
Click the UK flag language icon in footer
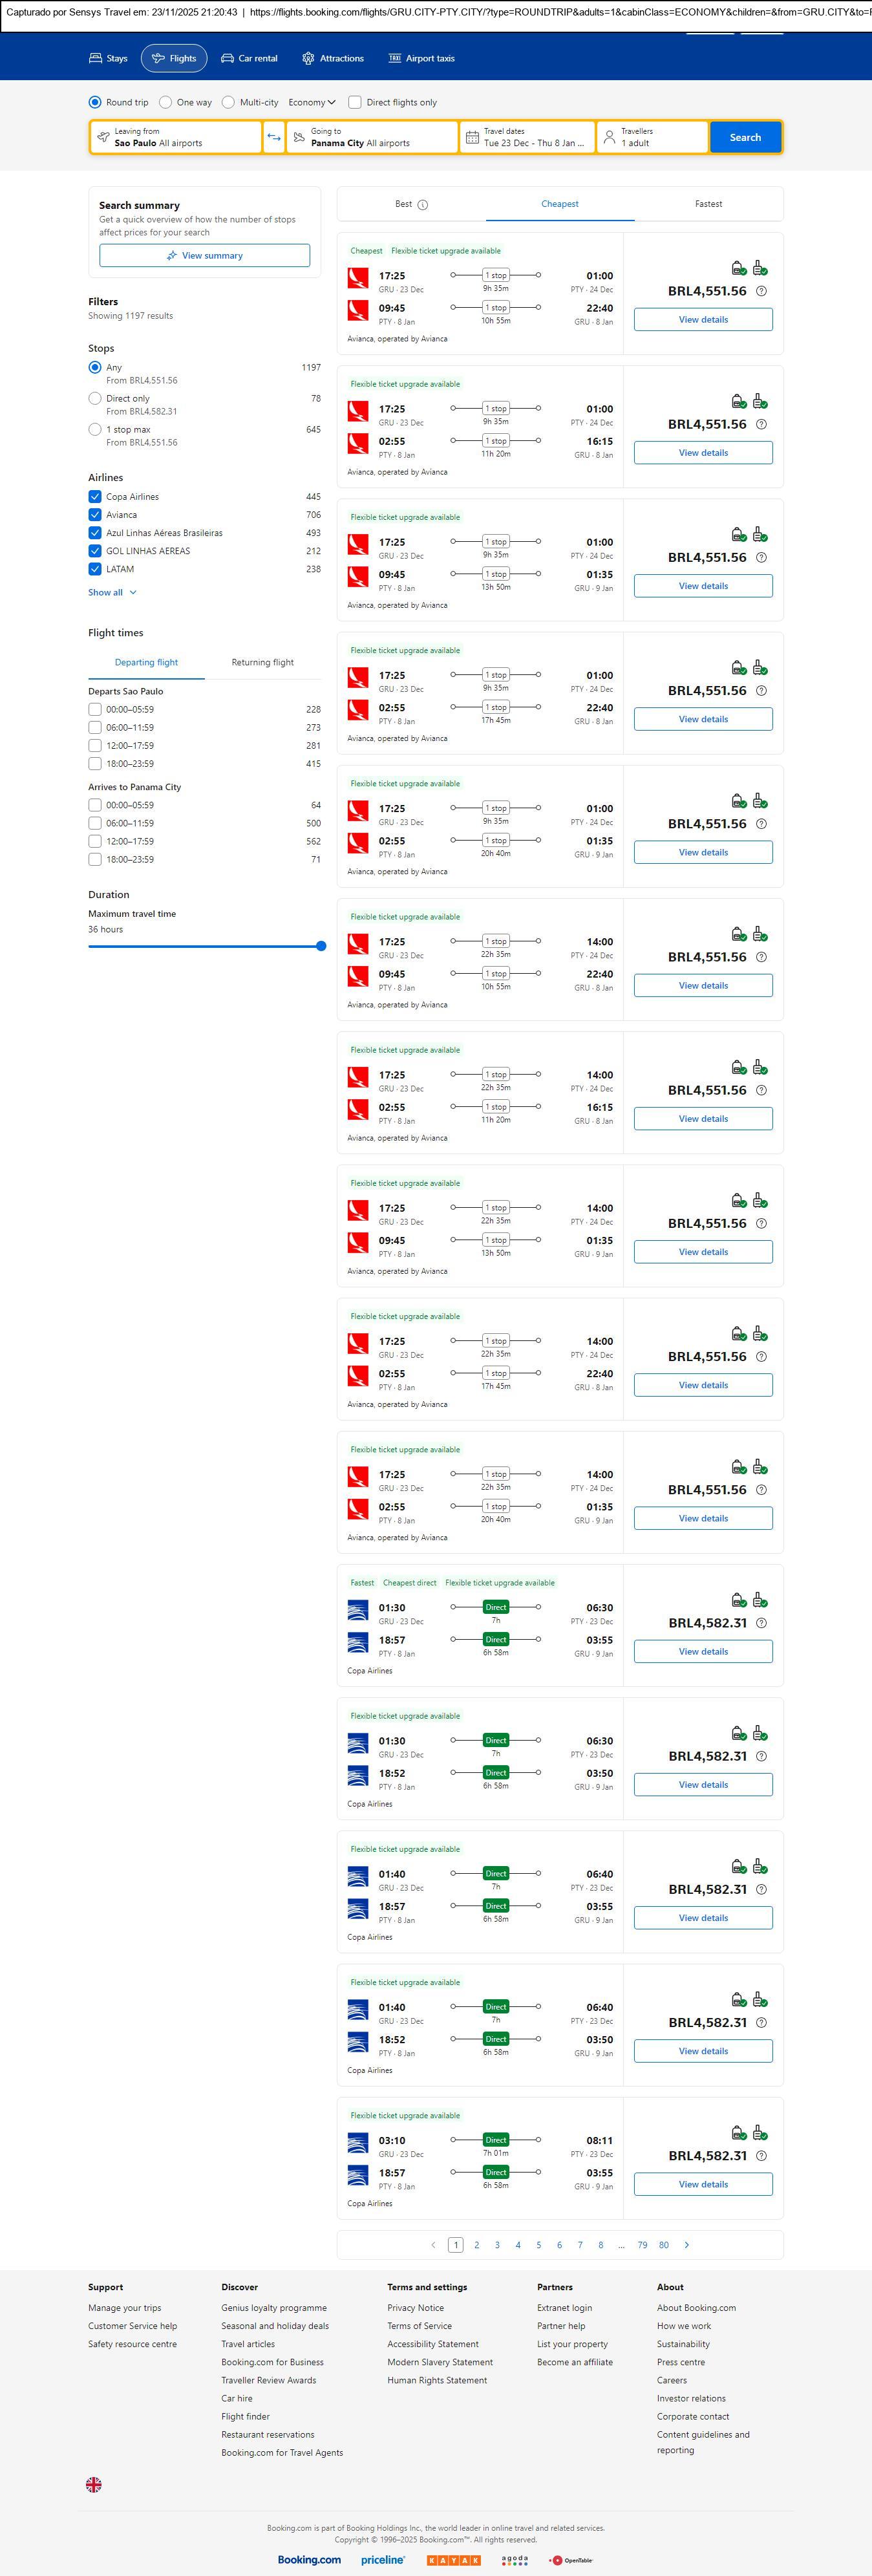(94, 2484)
